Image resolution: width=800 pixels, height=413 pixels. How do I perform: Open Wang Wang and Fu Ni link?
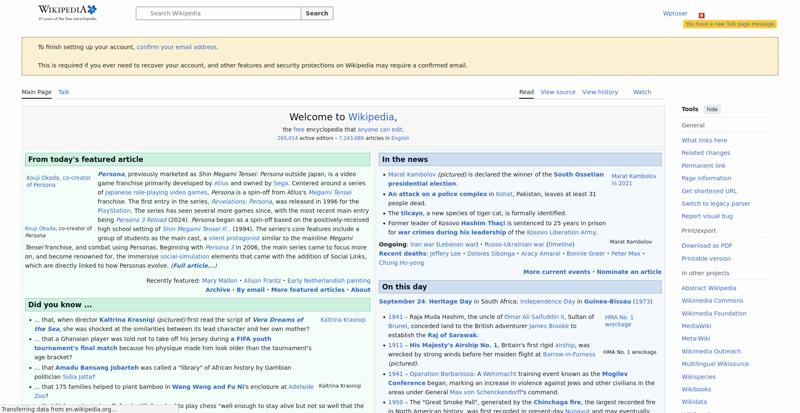208,387
